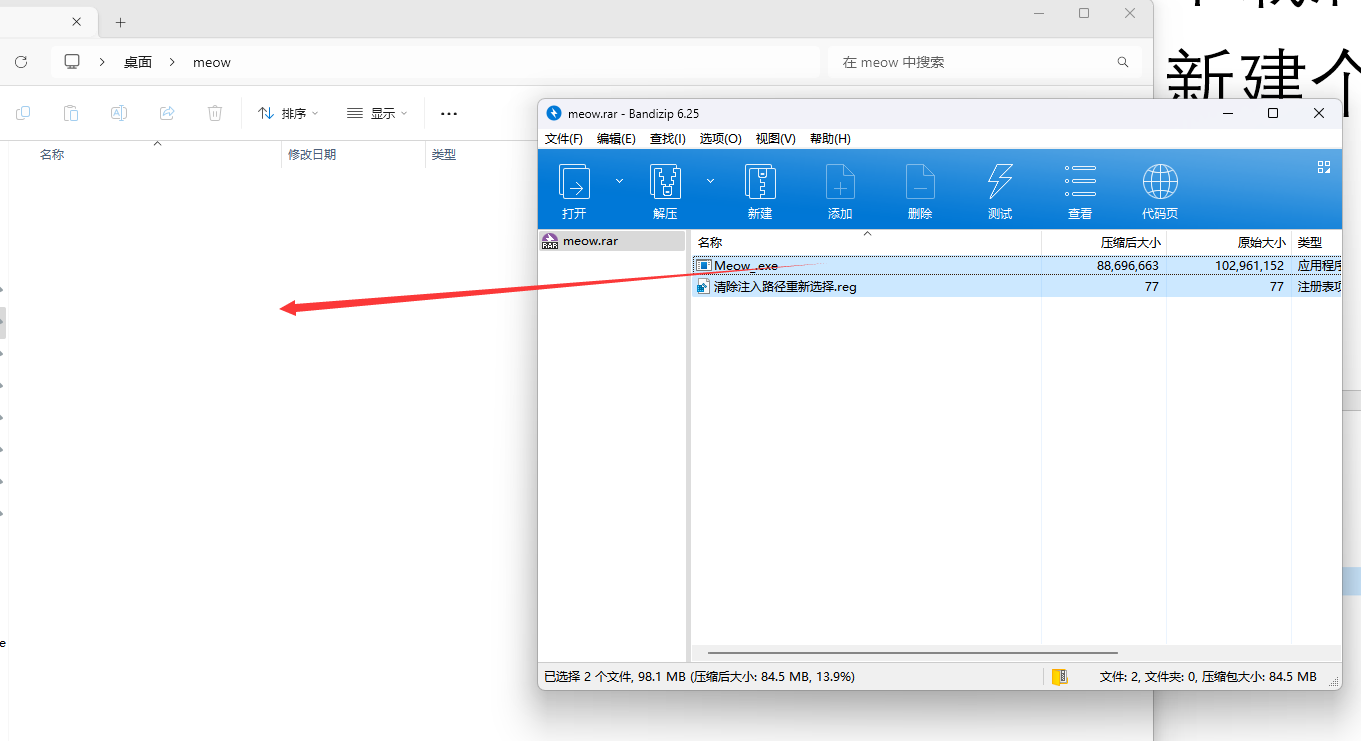
Task: Select the 清除注入路径重新选择.reg file row
Action: [x=1016, y=287]
